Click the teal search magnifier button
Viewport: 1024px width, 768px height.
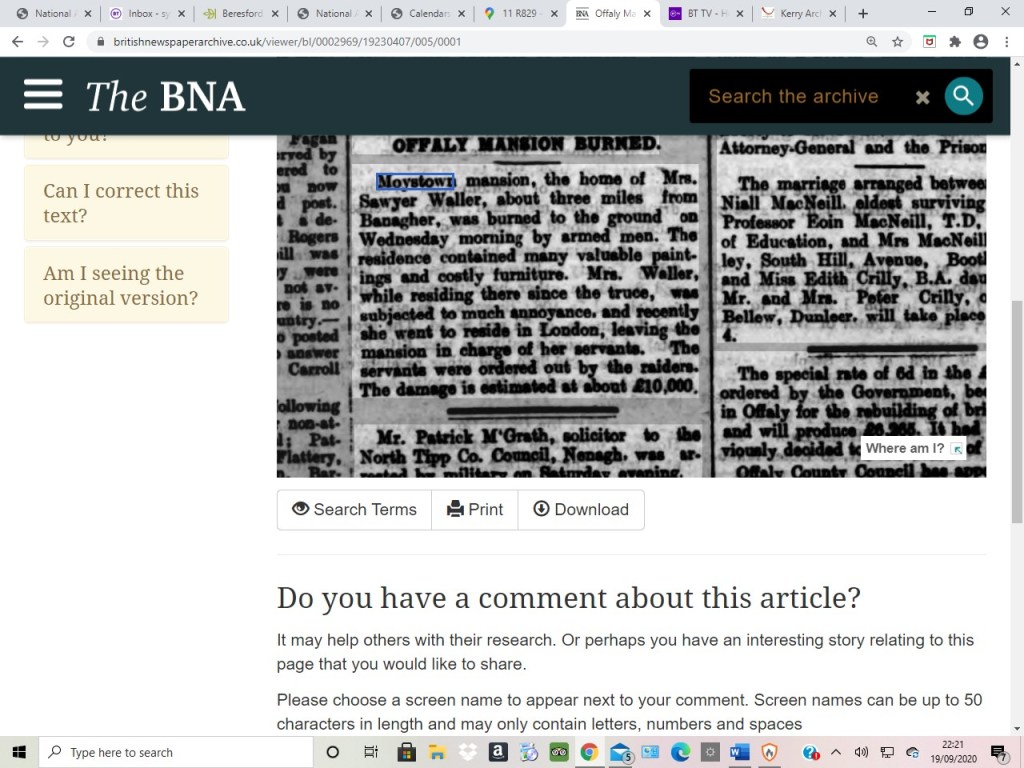(x=963, y=96)
